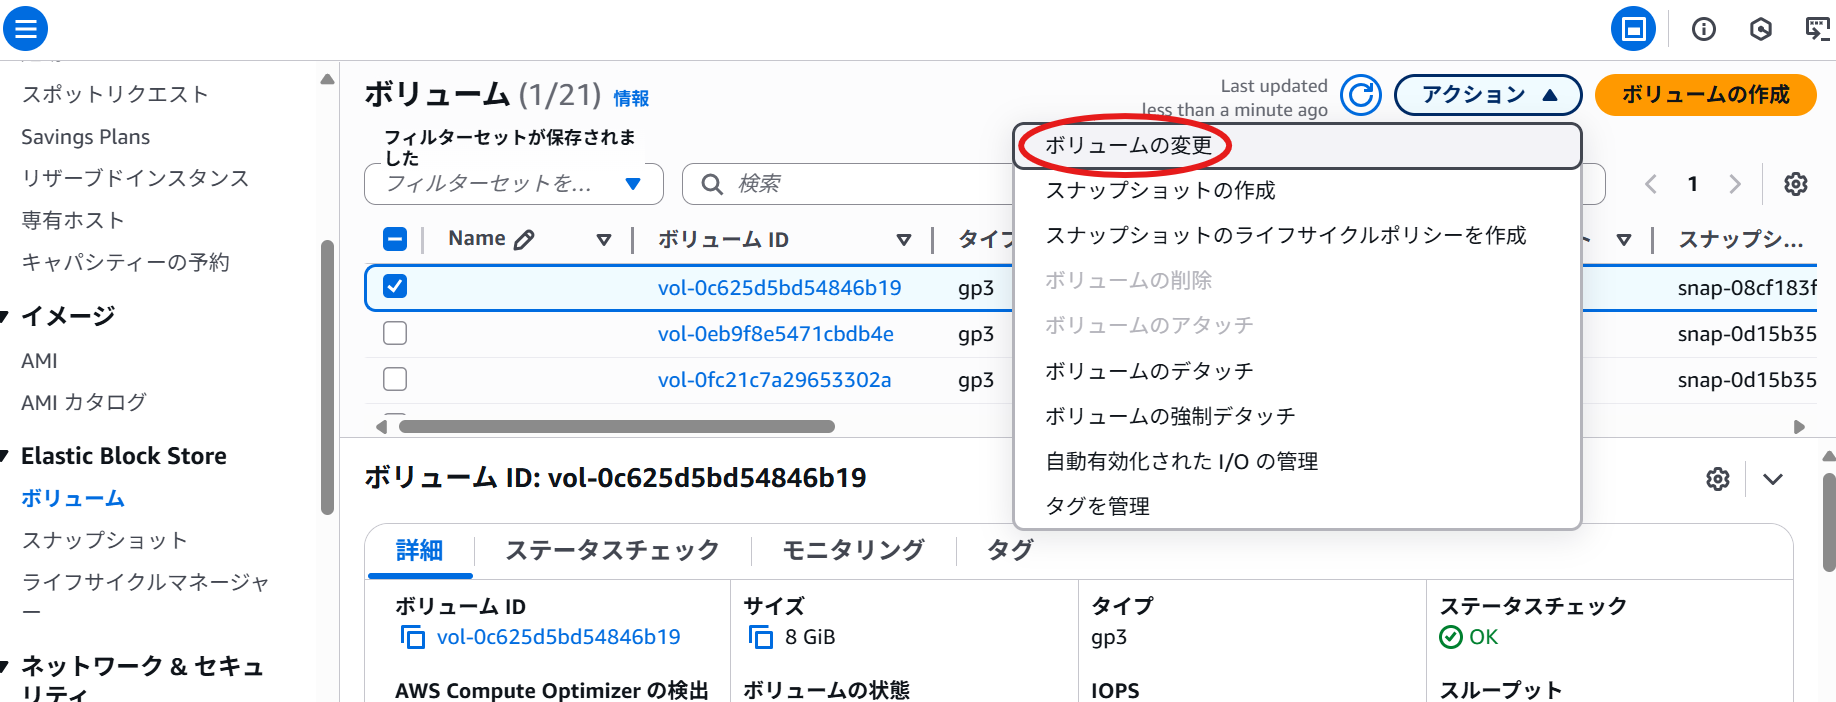Click the ボリュームの作成 button
Viewport: 1836px width, 702px height.
[1705, 95]
